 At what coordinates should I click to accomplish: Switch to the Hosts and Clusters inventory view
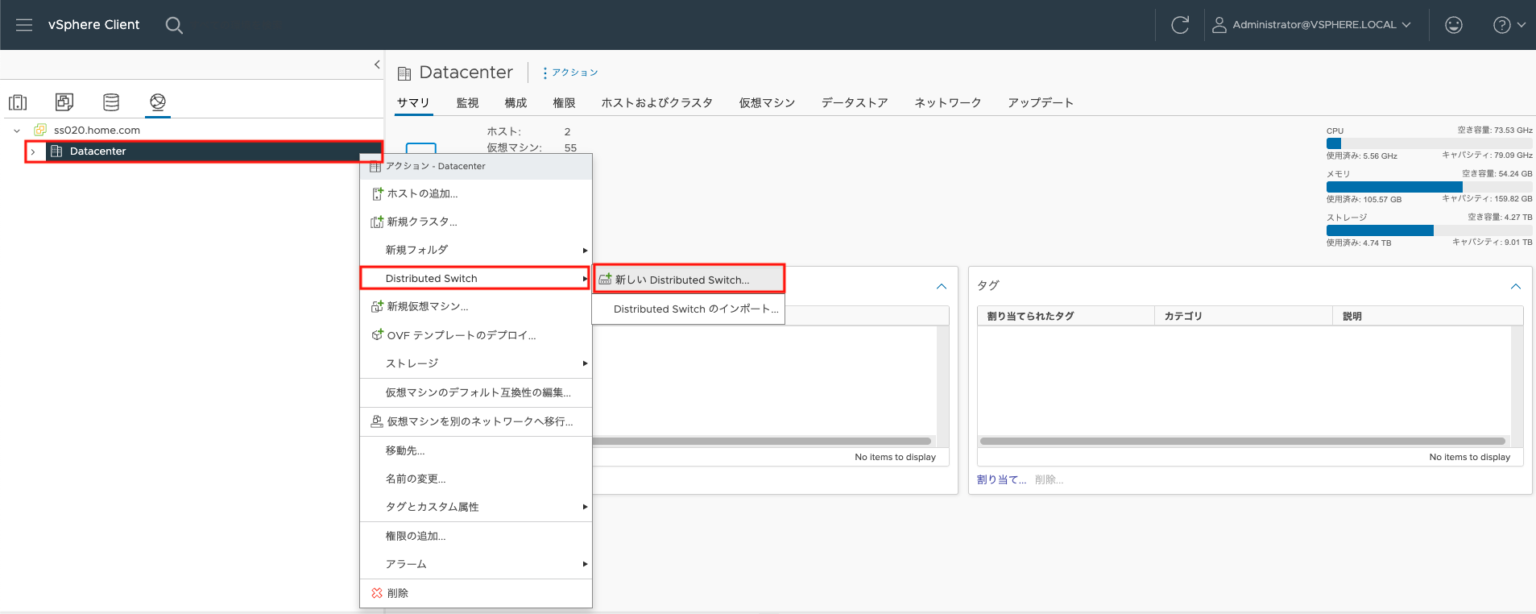click(x=17, y=101)
